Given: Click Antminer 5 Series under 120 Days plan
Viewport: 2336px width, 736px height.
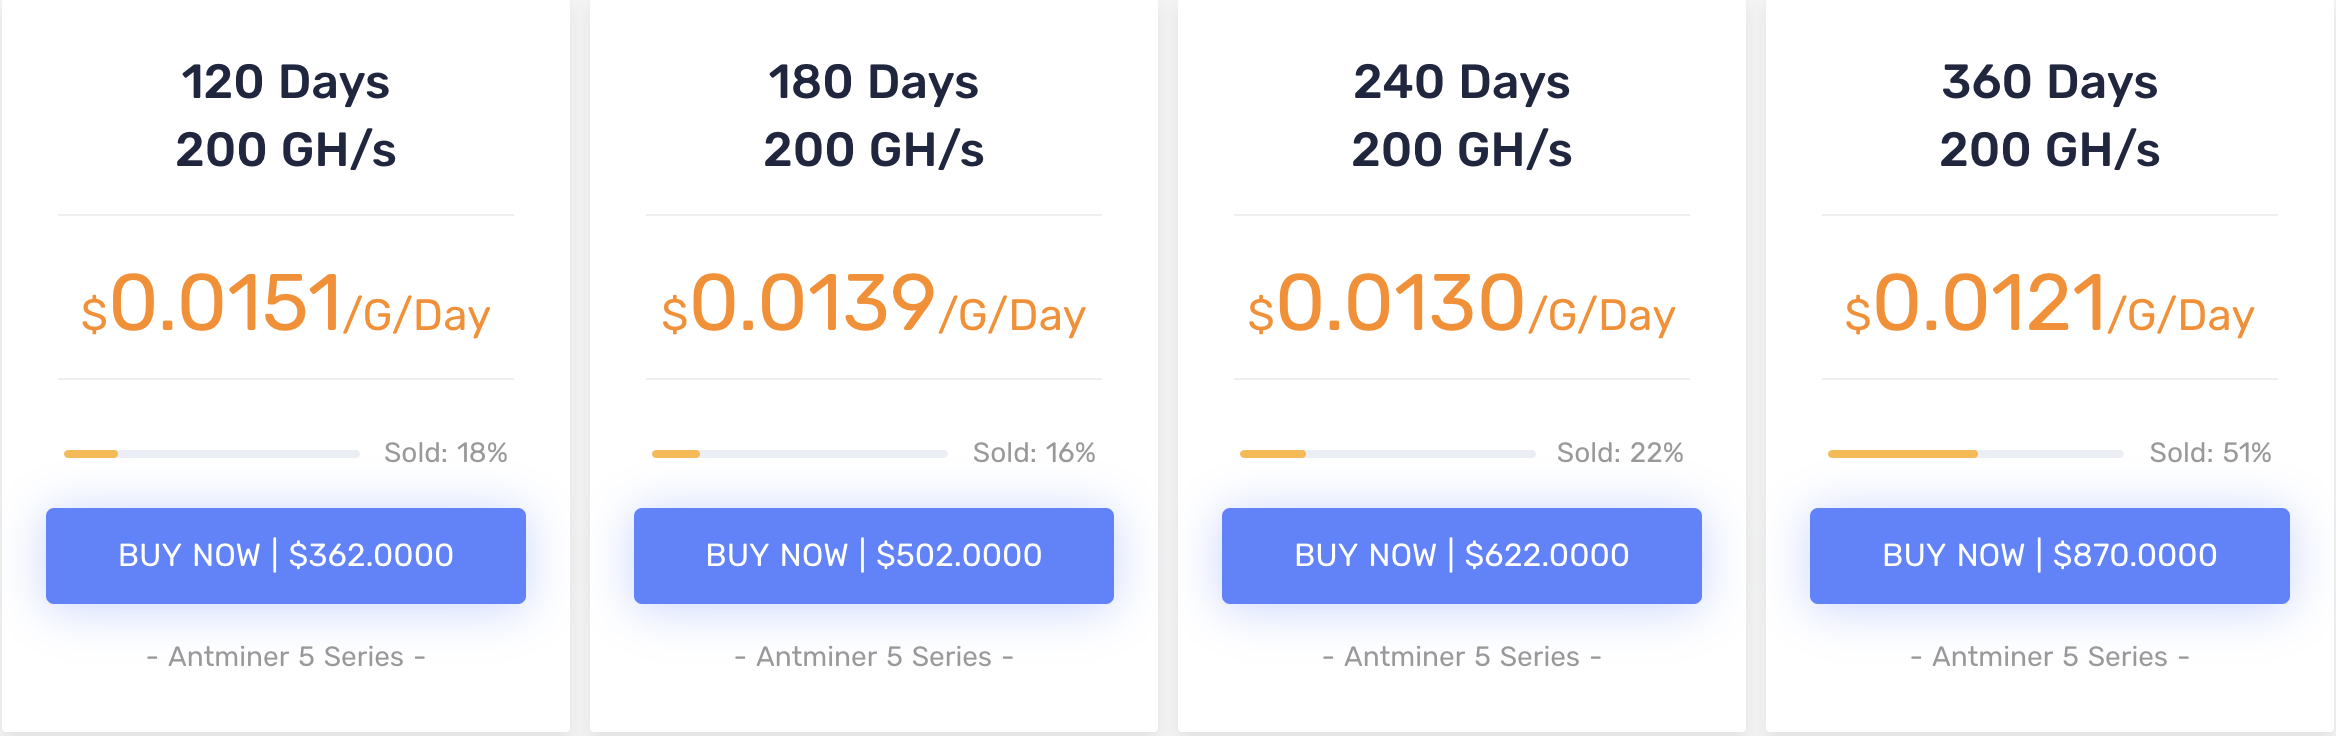Looking at the screenshot, I should [286, 657].
